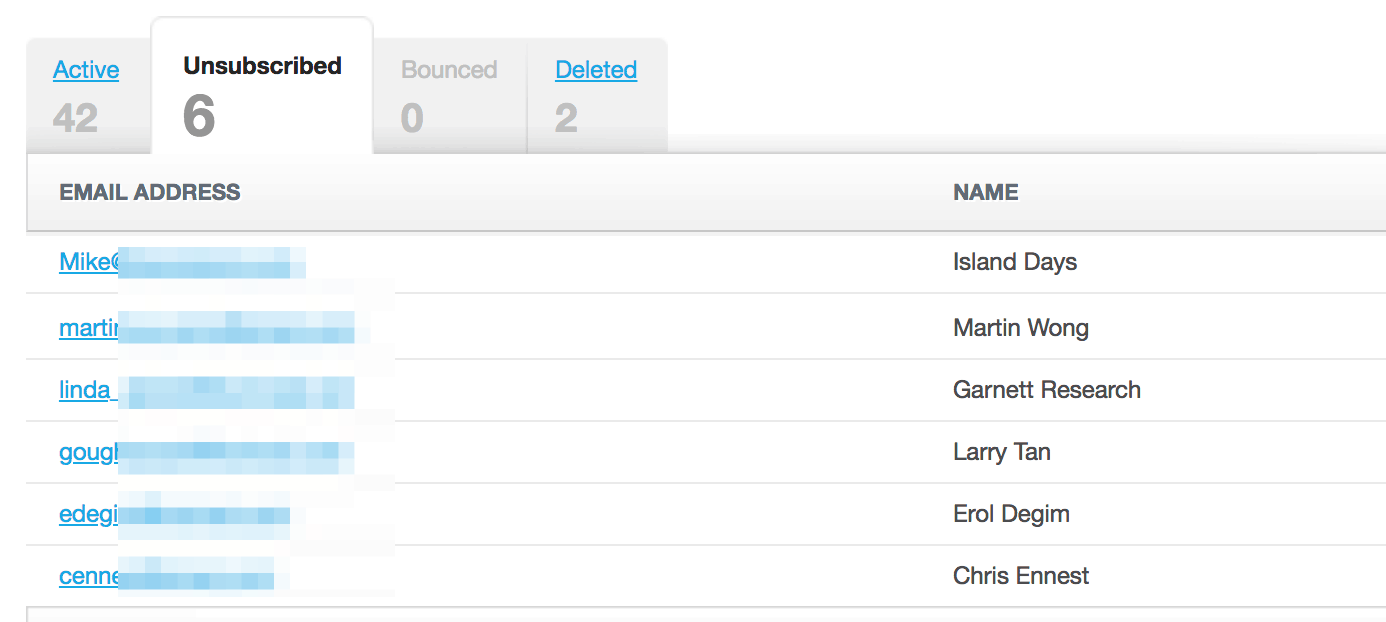Select the Island Days name cell
The width and height of the screenshot is (1386, 622).
(x=1015, y=262)
